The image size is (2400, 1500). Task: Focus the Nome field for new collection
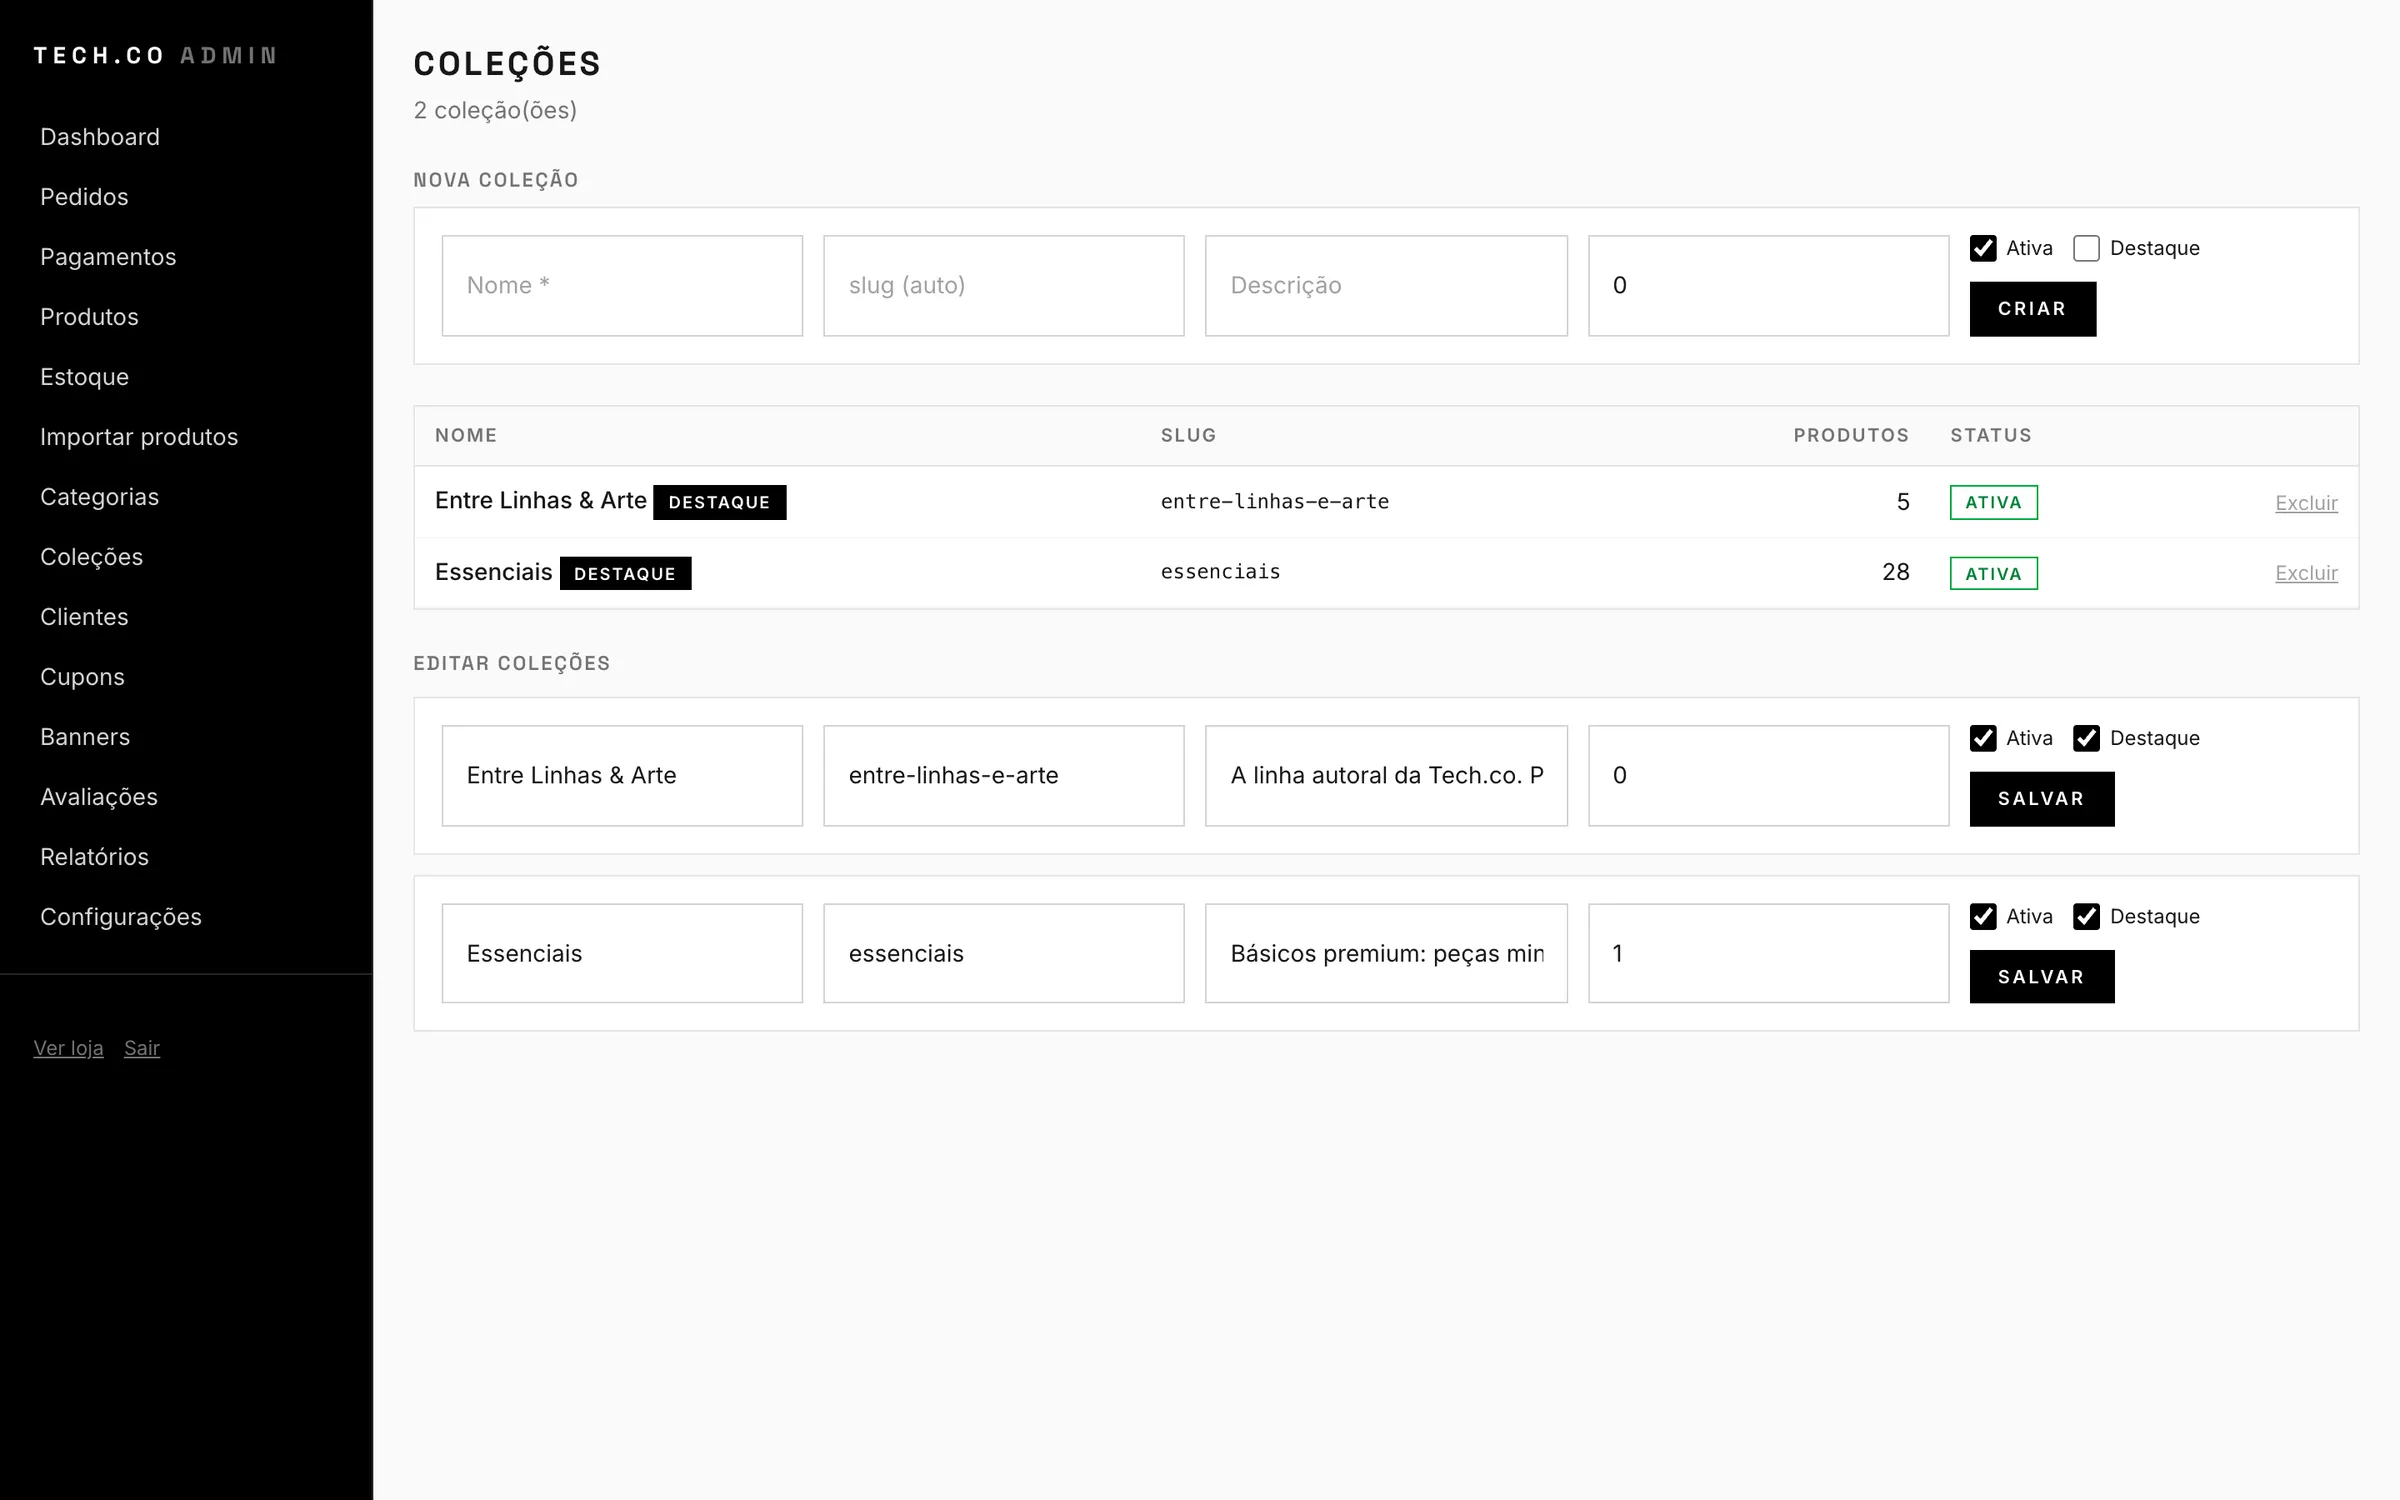tap(622, 286)
